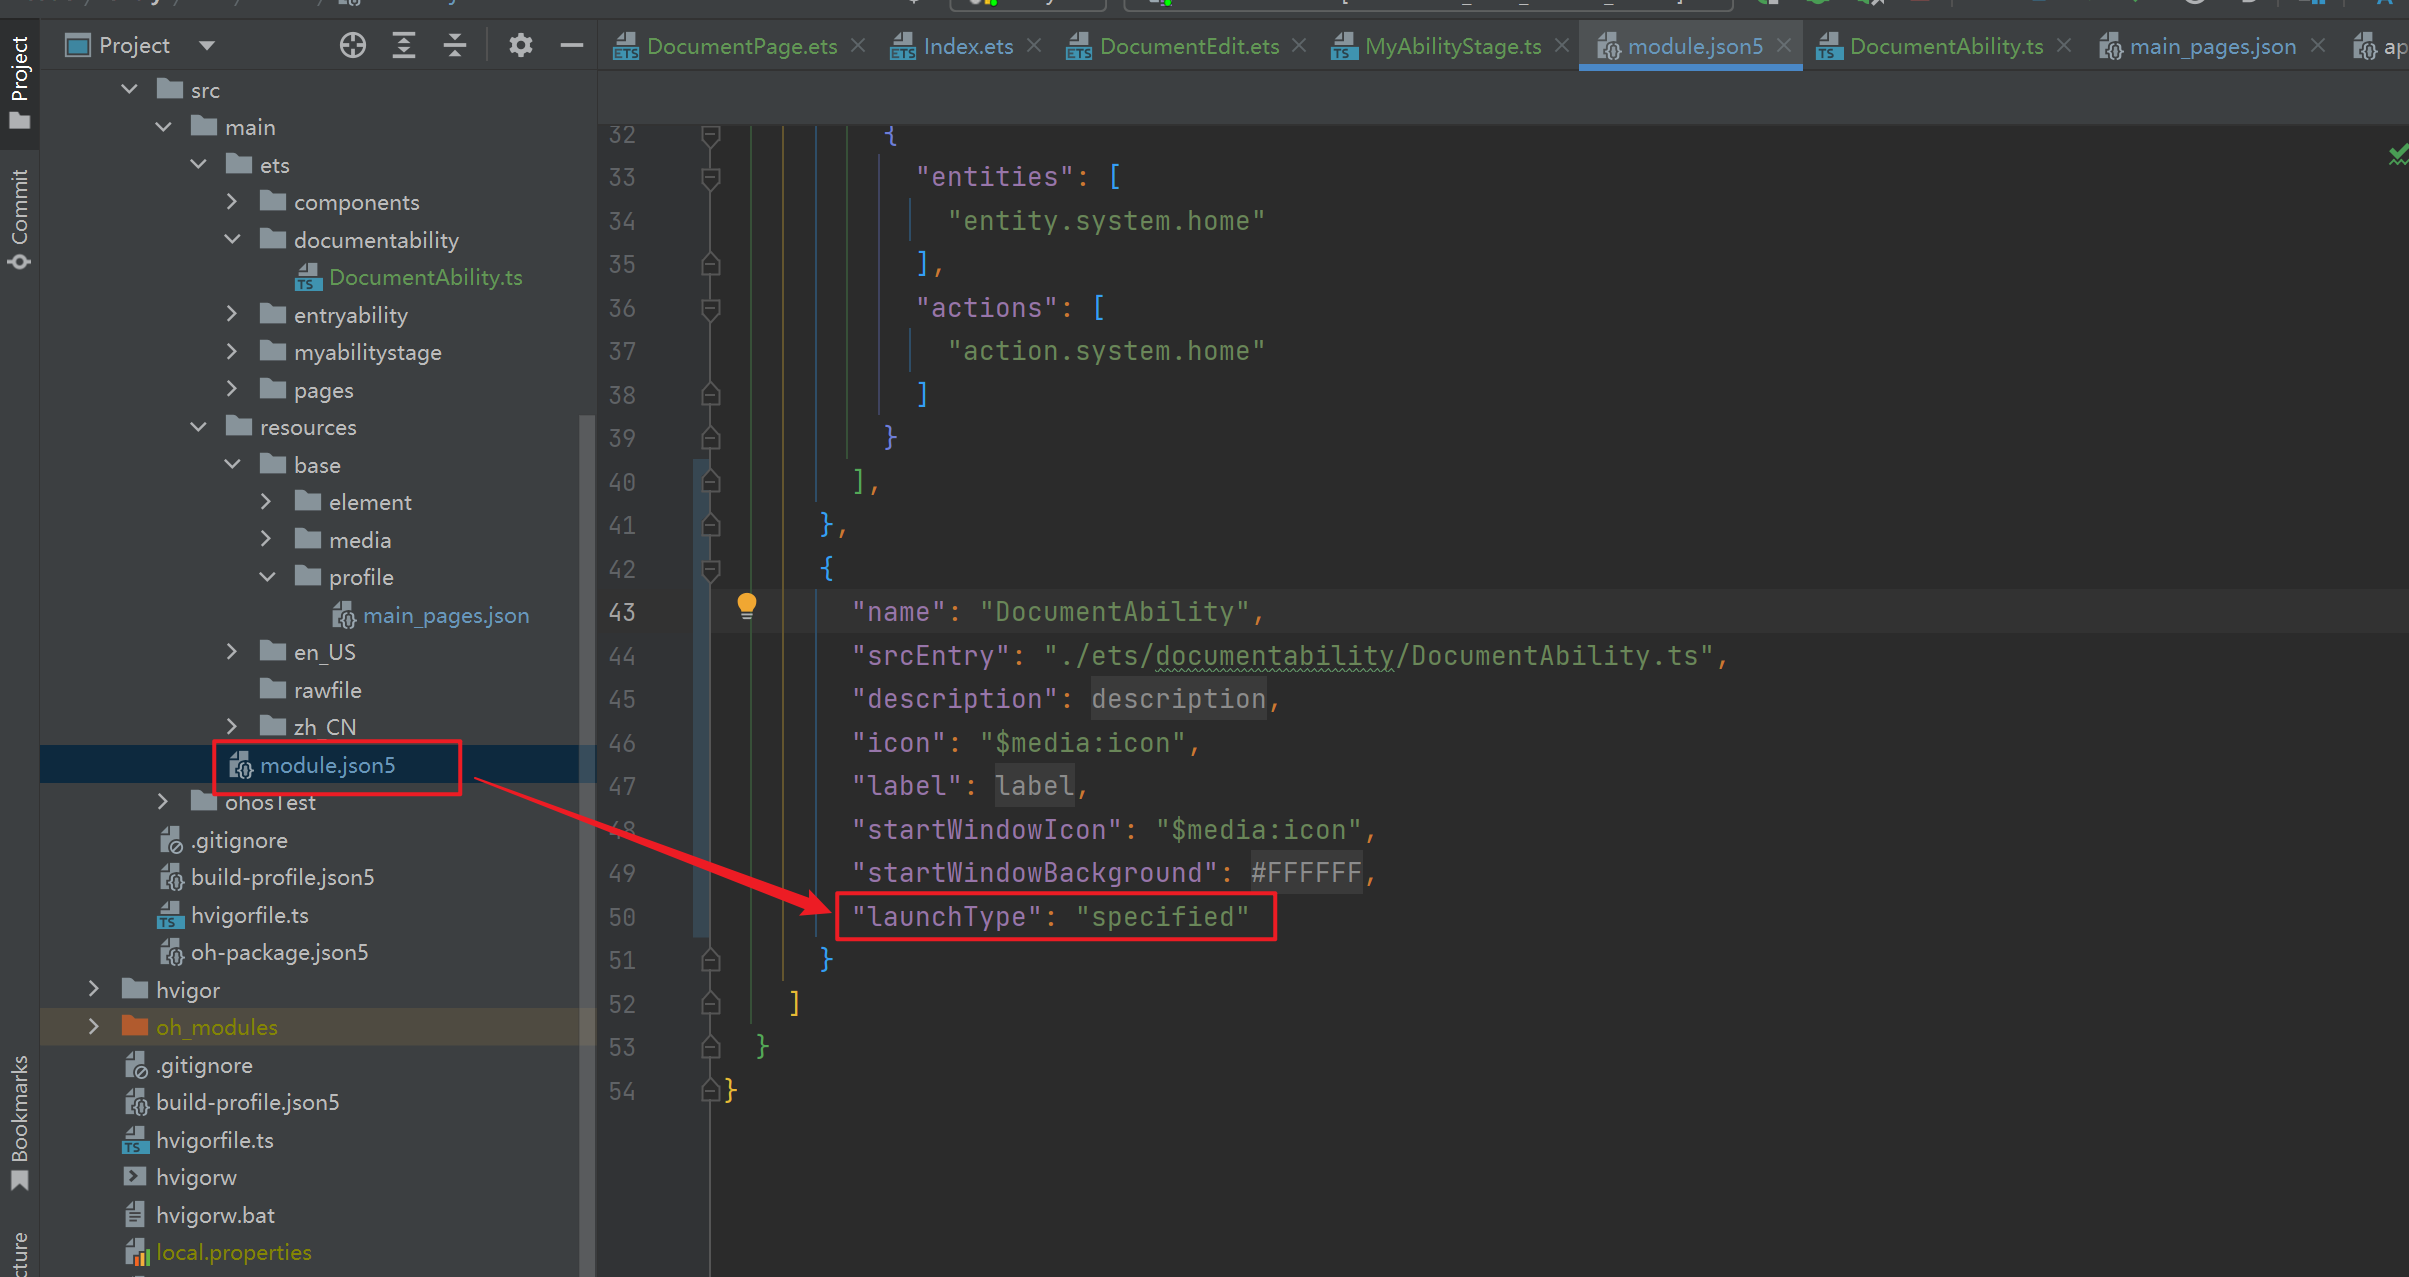Click the locate-file target icon in Project panel
The height and width of the screenshot is (1277, 2409).
point(352,45)
